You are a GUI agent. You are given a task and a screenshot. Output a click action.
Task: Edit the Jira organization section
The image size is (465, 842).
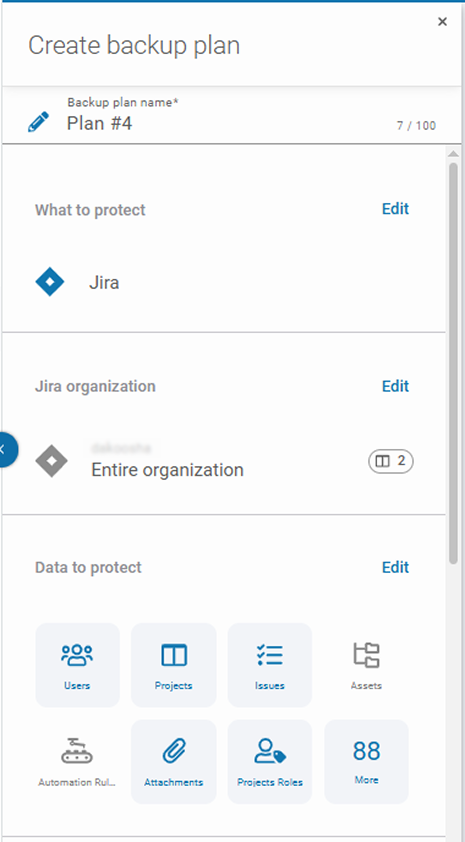(x=395, y=386)
